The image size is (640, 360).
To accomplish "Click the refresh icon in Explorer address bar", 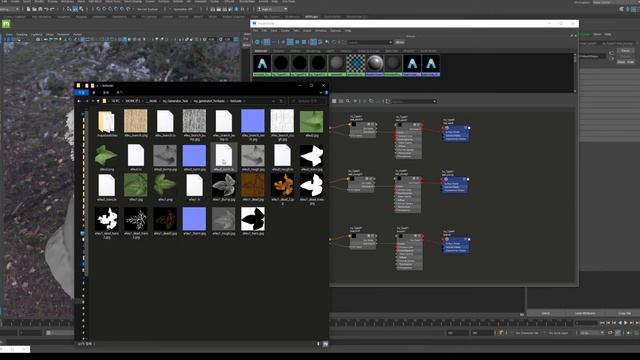I will pyautogui.click(x=281, y=101).
